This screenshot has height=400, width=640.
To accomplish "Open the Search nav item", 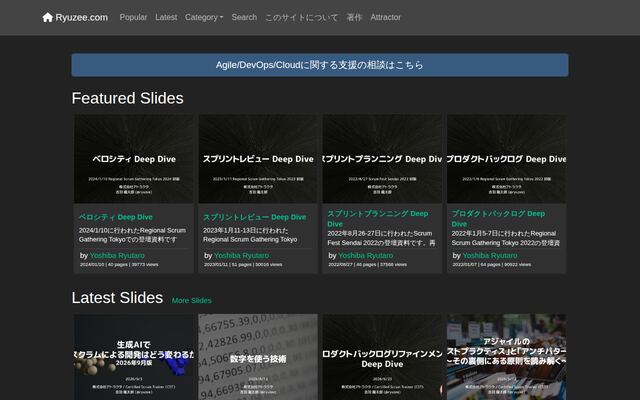I will (x=244, y=17).
